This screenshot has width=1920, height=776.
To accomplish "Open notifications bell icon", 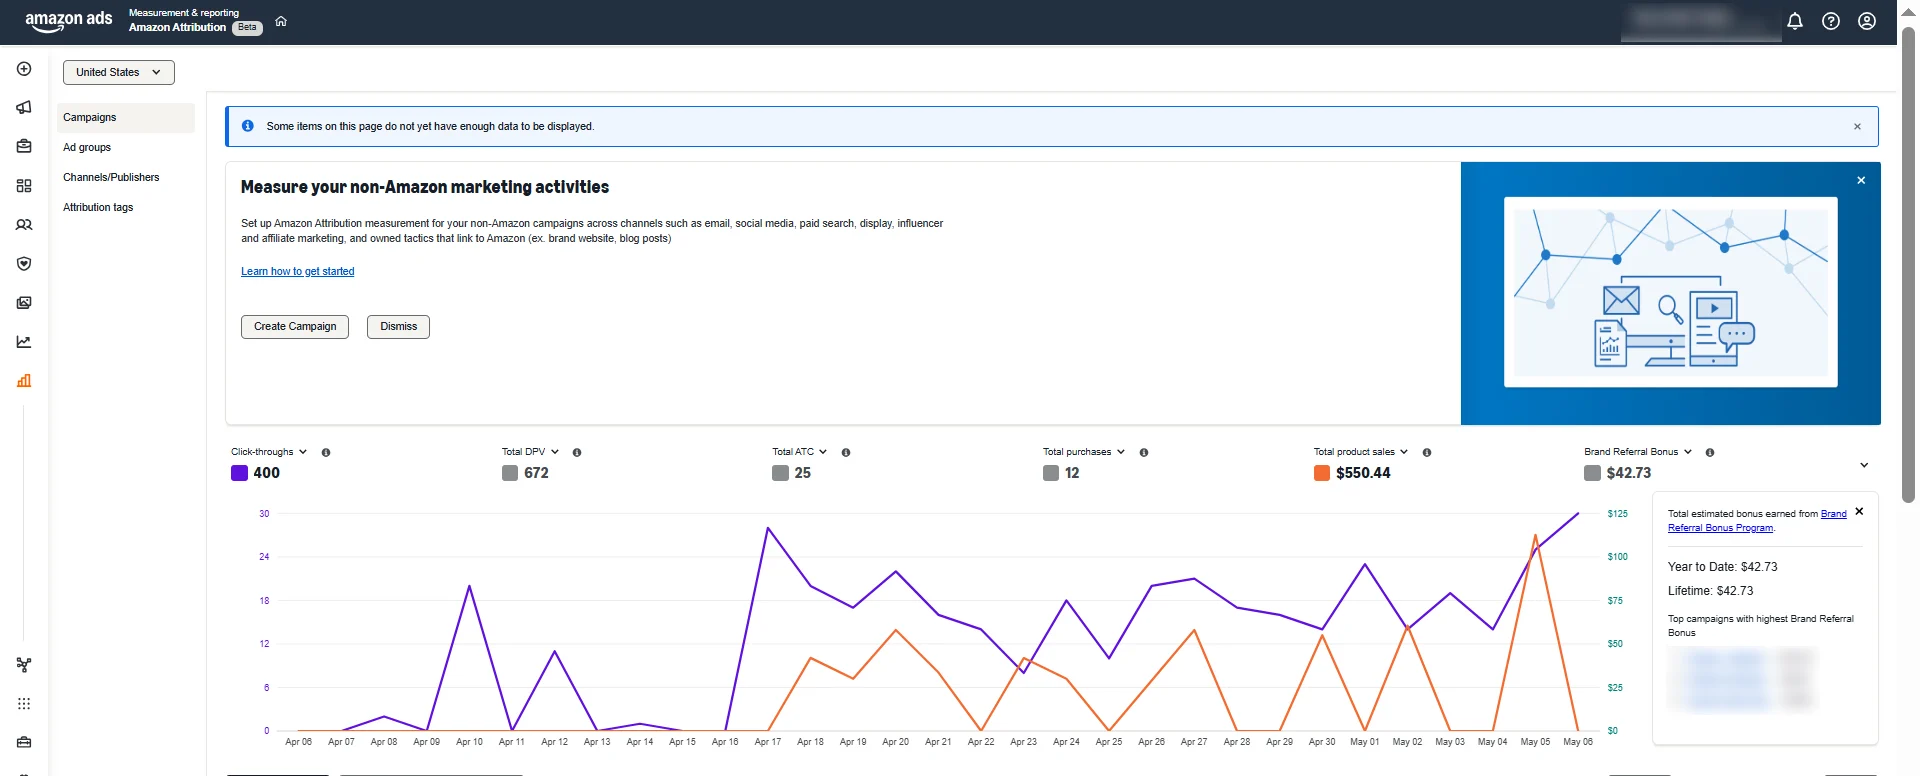I will point(1795,21).
